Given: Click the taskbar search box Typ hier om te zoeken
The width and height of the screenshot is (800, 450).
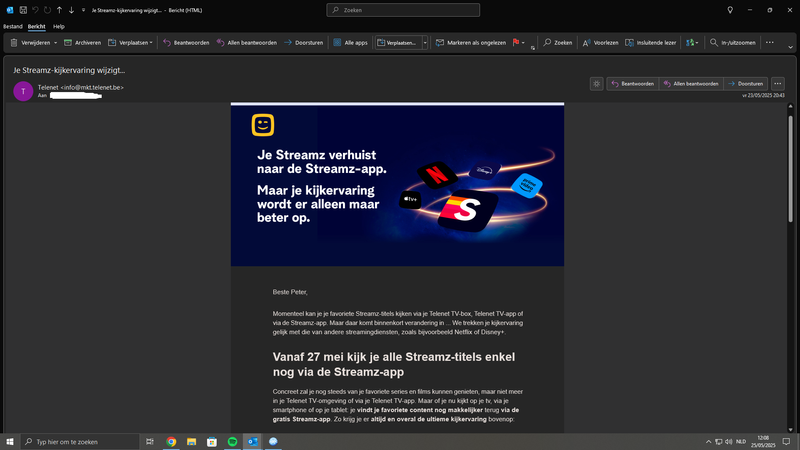Looking at the screenshot, I should 80,441.
